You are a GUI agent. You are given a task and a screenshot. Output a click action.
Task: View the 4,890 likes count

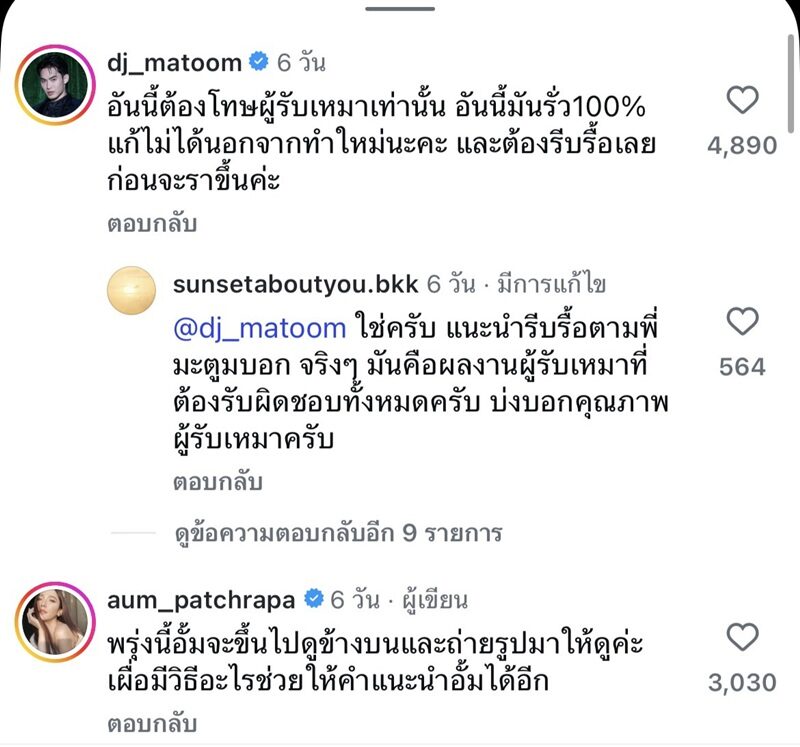(x=742, y=146)
